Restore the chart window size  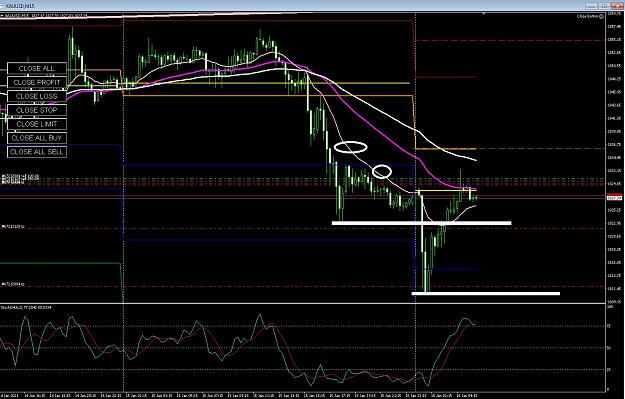coord(604,6)
